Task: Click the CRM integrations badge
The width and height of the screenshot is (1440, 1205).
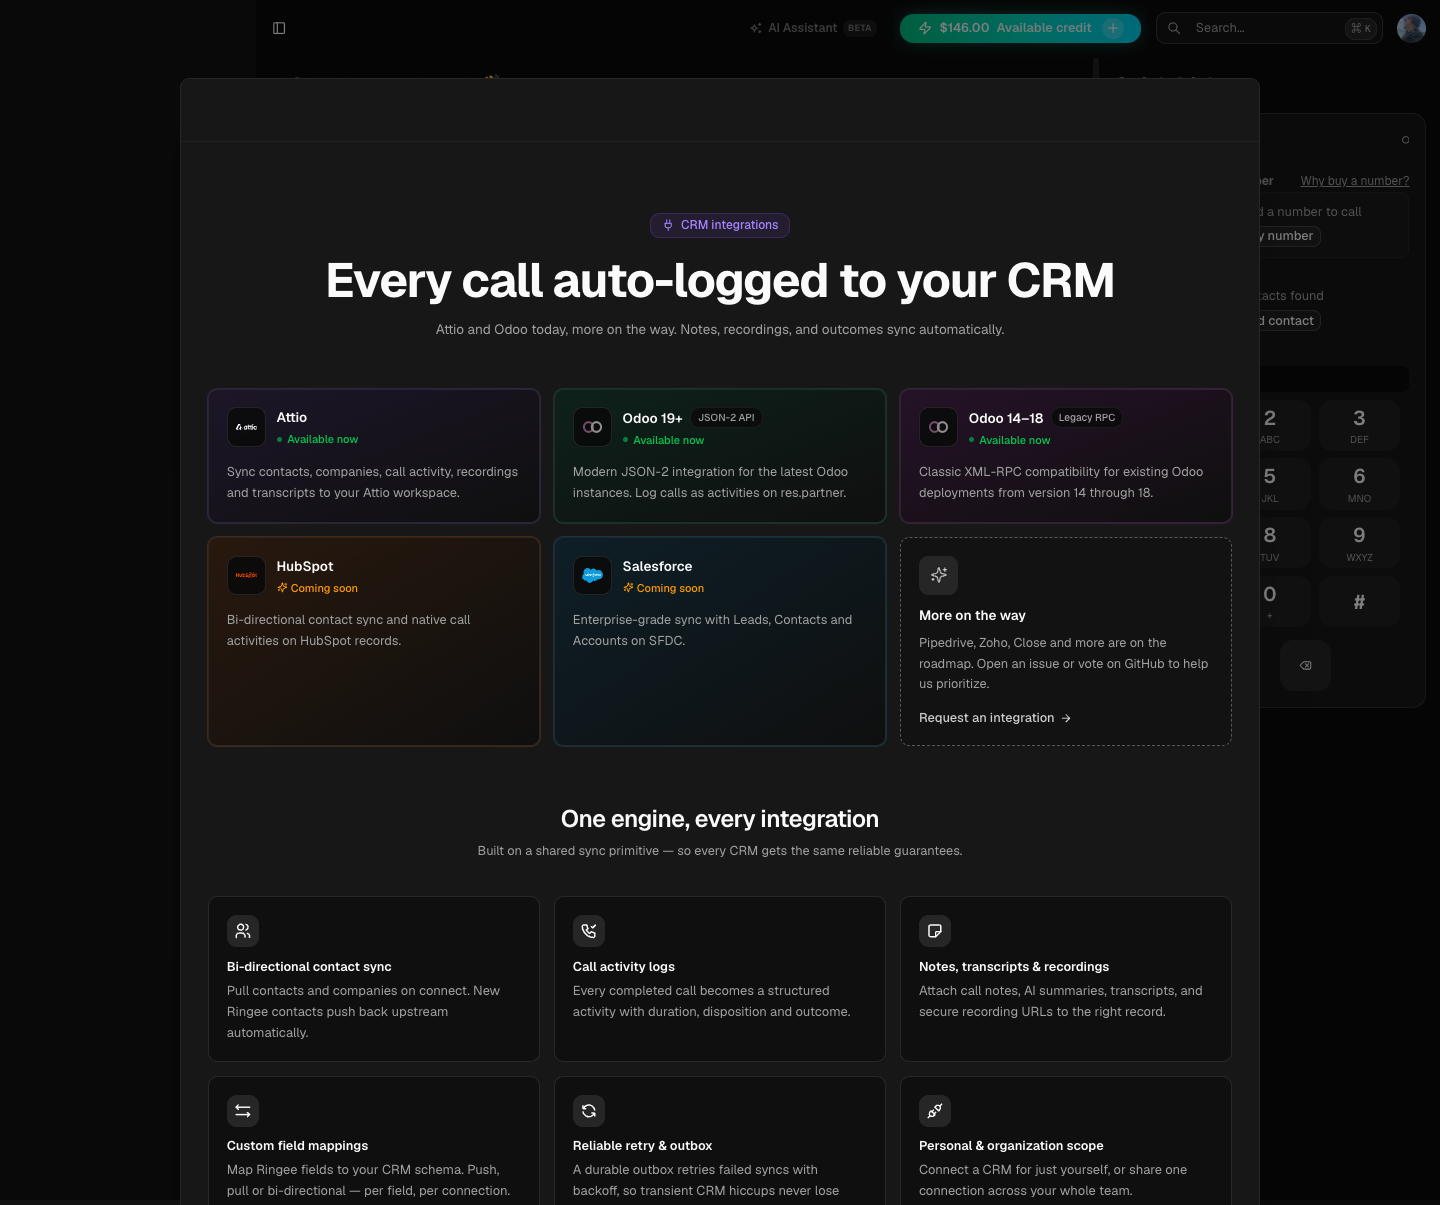Action: click(x=720, y=225)
